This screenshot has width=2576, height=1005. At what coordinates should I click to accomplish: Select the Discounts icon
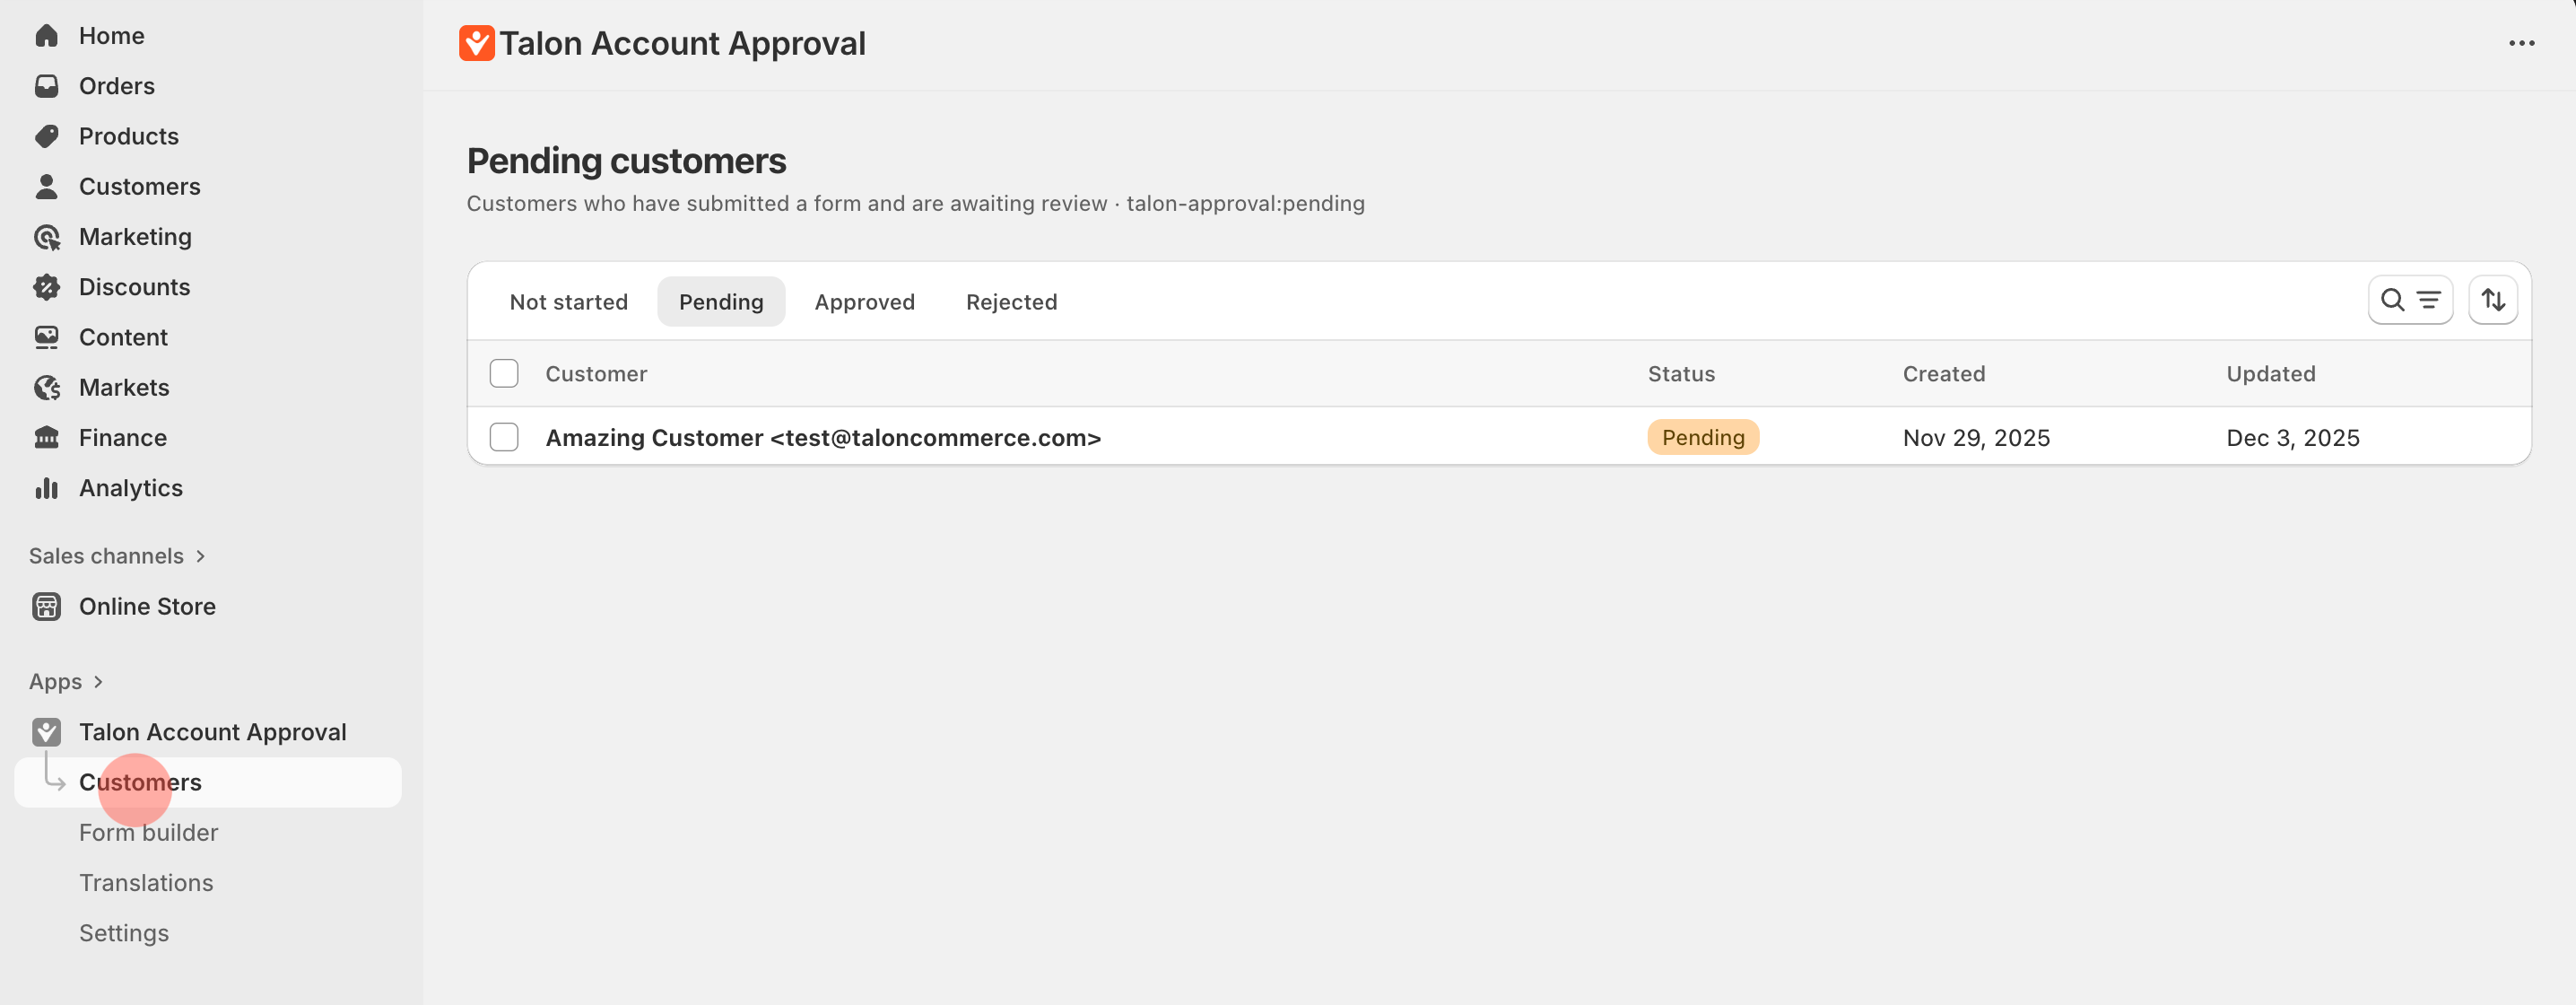(x=47, y=287)
